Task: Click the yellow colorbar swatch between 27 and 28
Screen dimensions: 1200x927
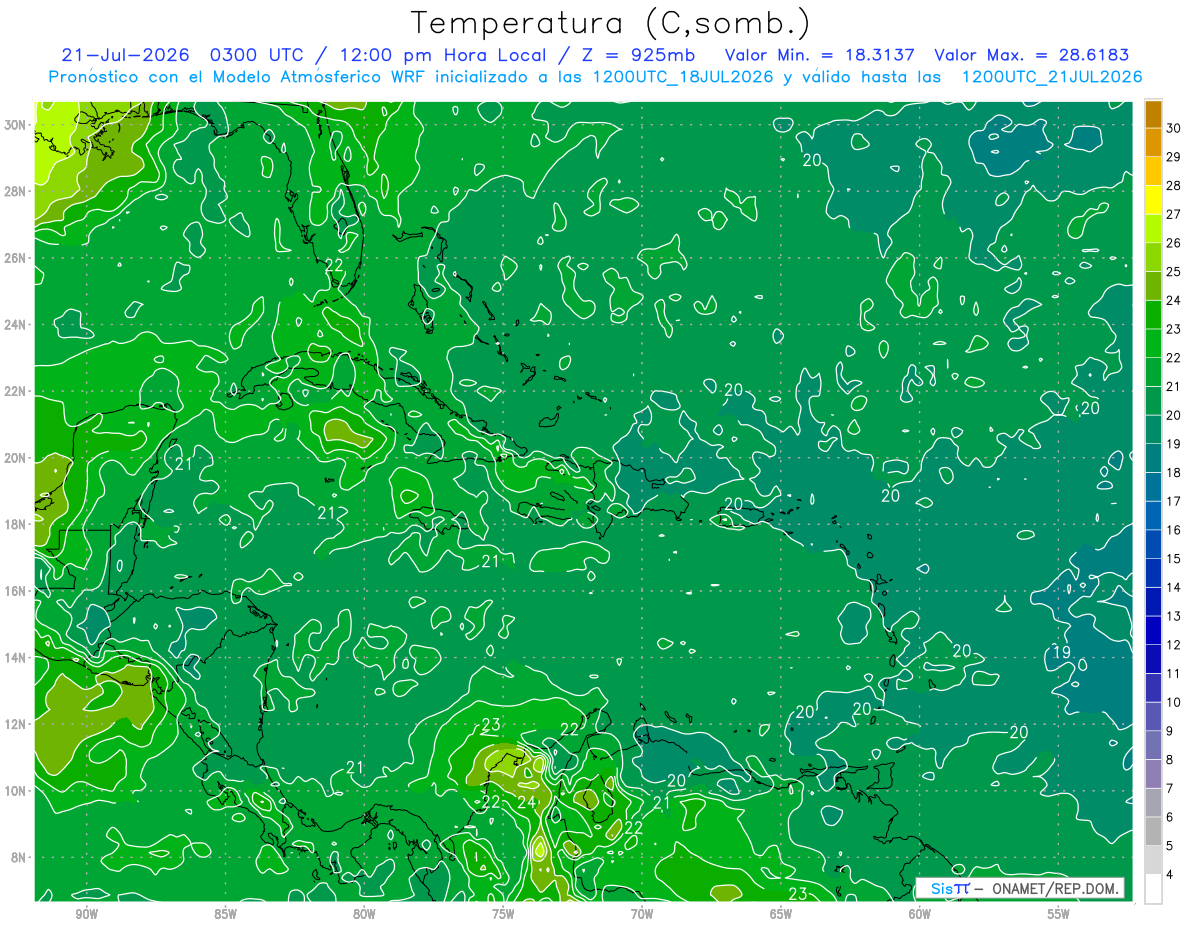Action: point(1153,200)
